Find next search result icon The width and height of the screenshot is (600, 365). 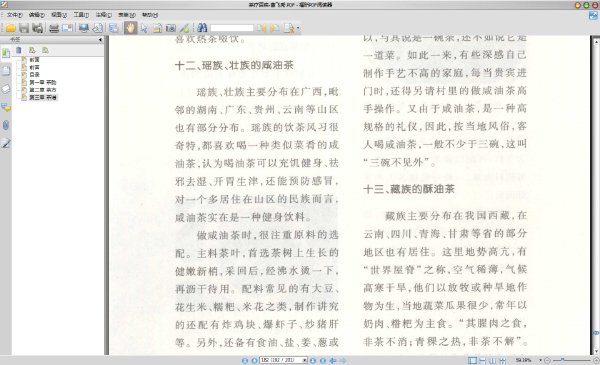tap(275, 28)
